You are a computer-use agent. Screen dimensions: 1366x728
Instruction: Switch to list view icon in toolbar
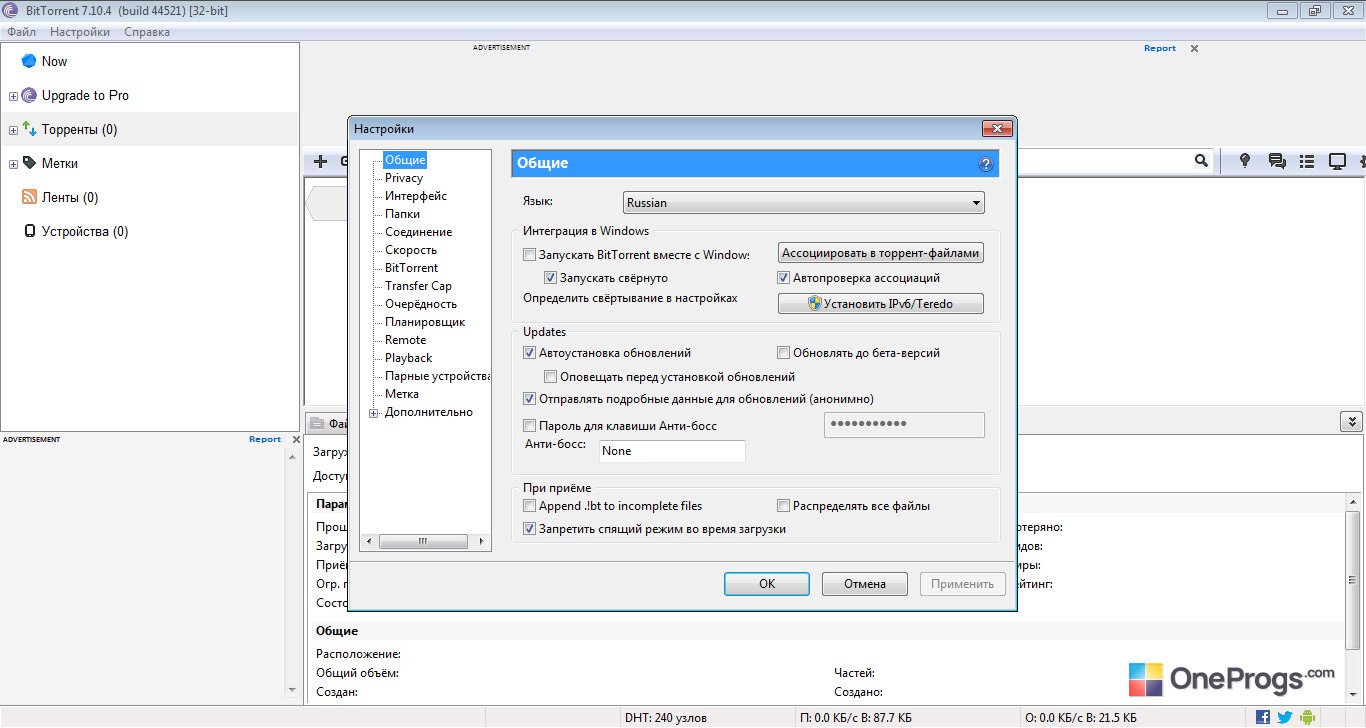pos(1306,161)
